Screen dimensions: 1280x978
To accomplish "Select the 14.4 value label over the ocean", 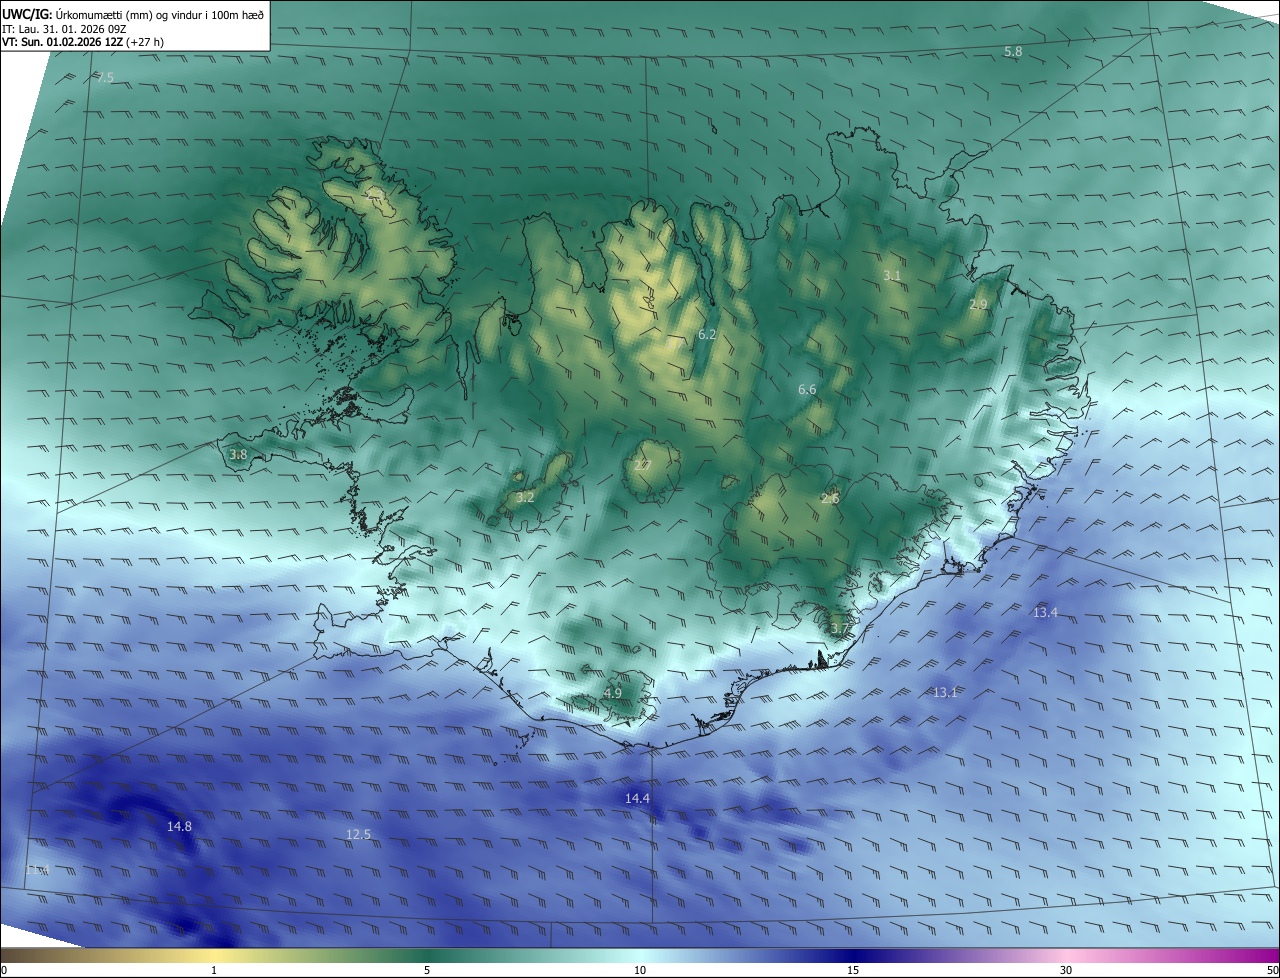I will 637,798.
